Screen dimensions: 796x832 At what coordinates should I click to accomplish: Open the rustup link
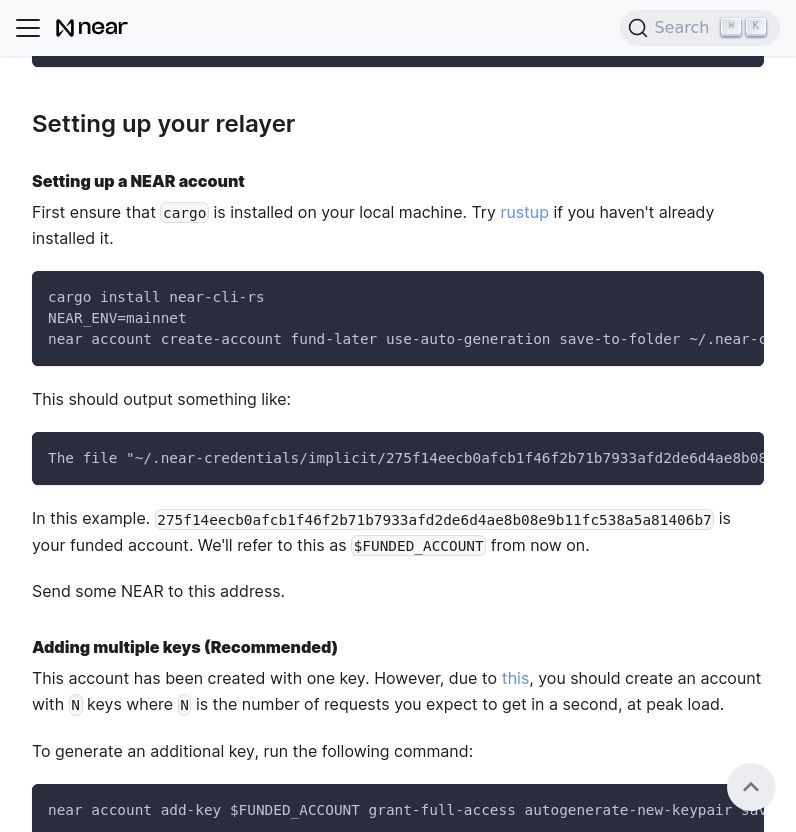[x=524, y=212]
